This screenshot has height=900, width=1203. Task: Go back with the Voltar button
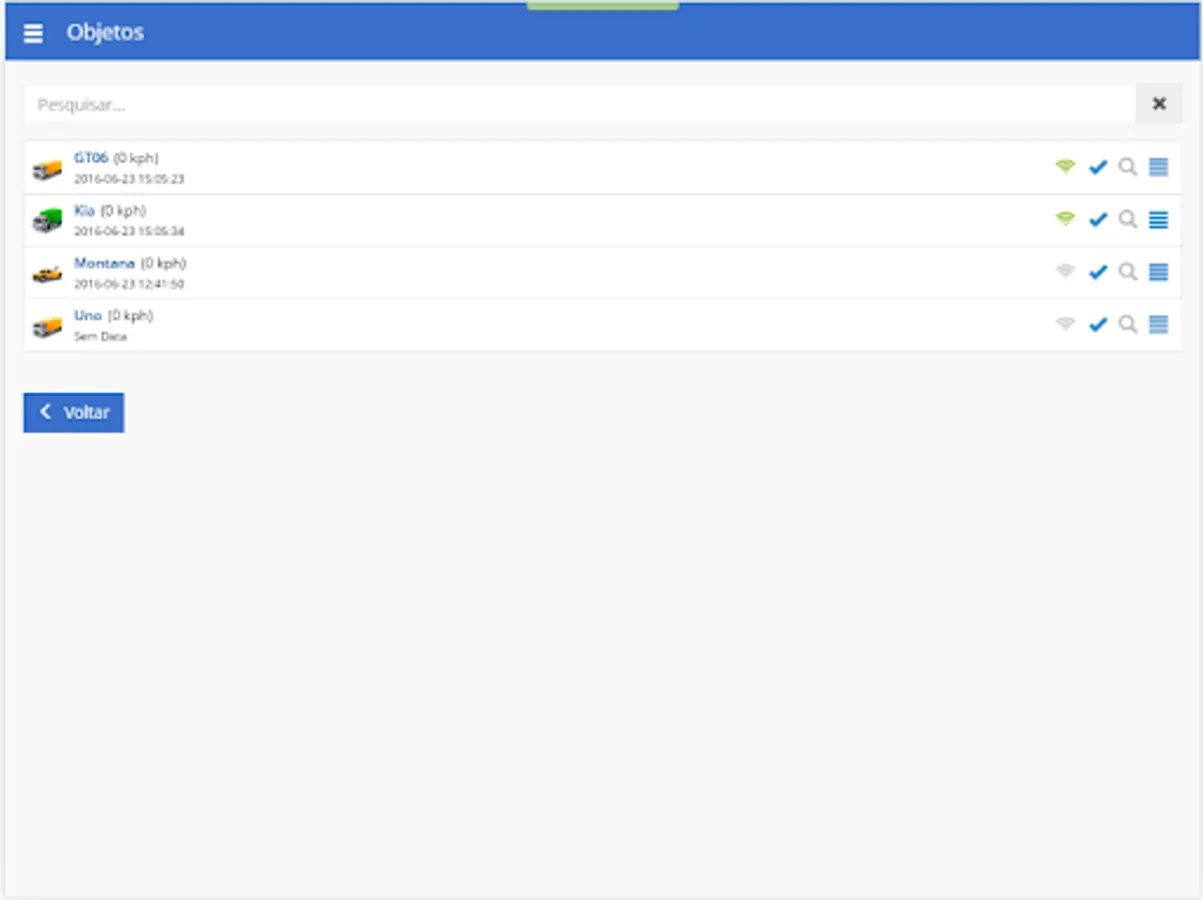pyautogui.click(x=74, y=413)
